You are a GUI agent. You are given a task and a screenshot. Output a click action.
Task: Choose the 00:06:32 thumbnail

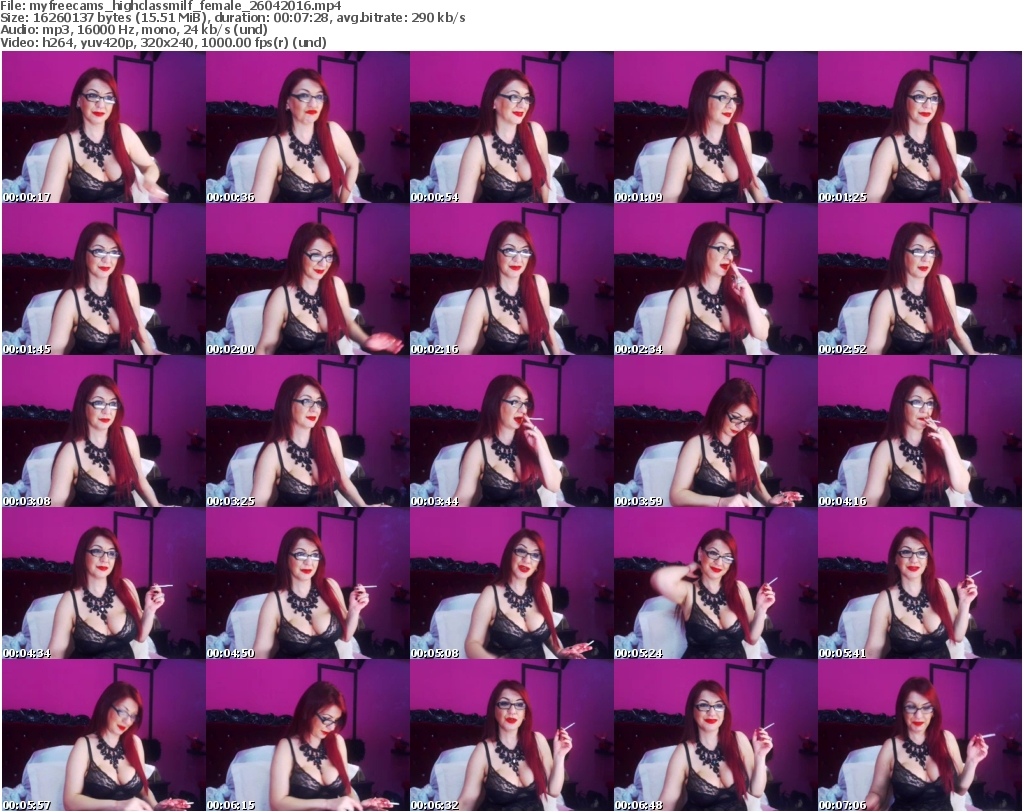tap(511, 735)
